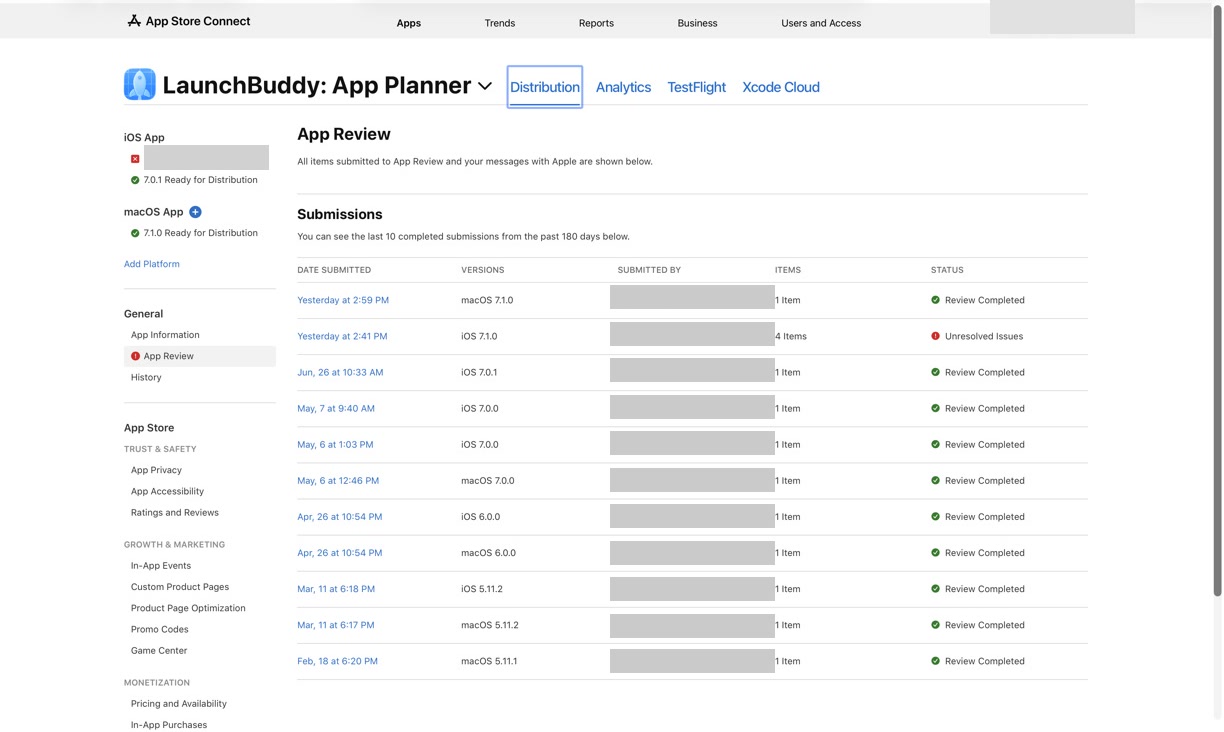Click green status icon in the macOS 5.11.1 row
This screenshot has height=732, width=1224.
pos(936,661)
